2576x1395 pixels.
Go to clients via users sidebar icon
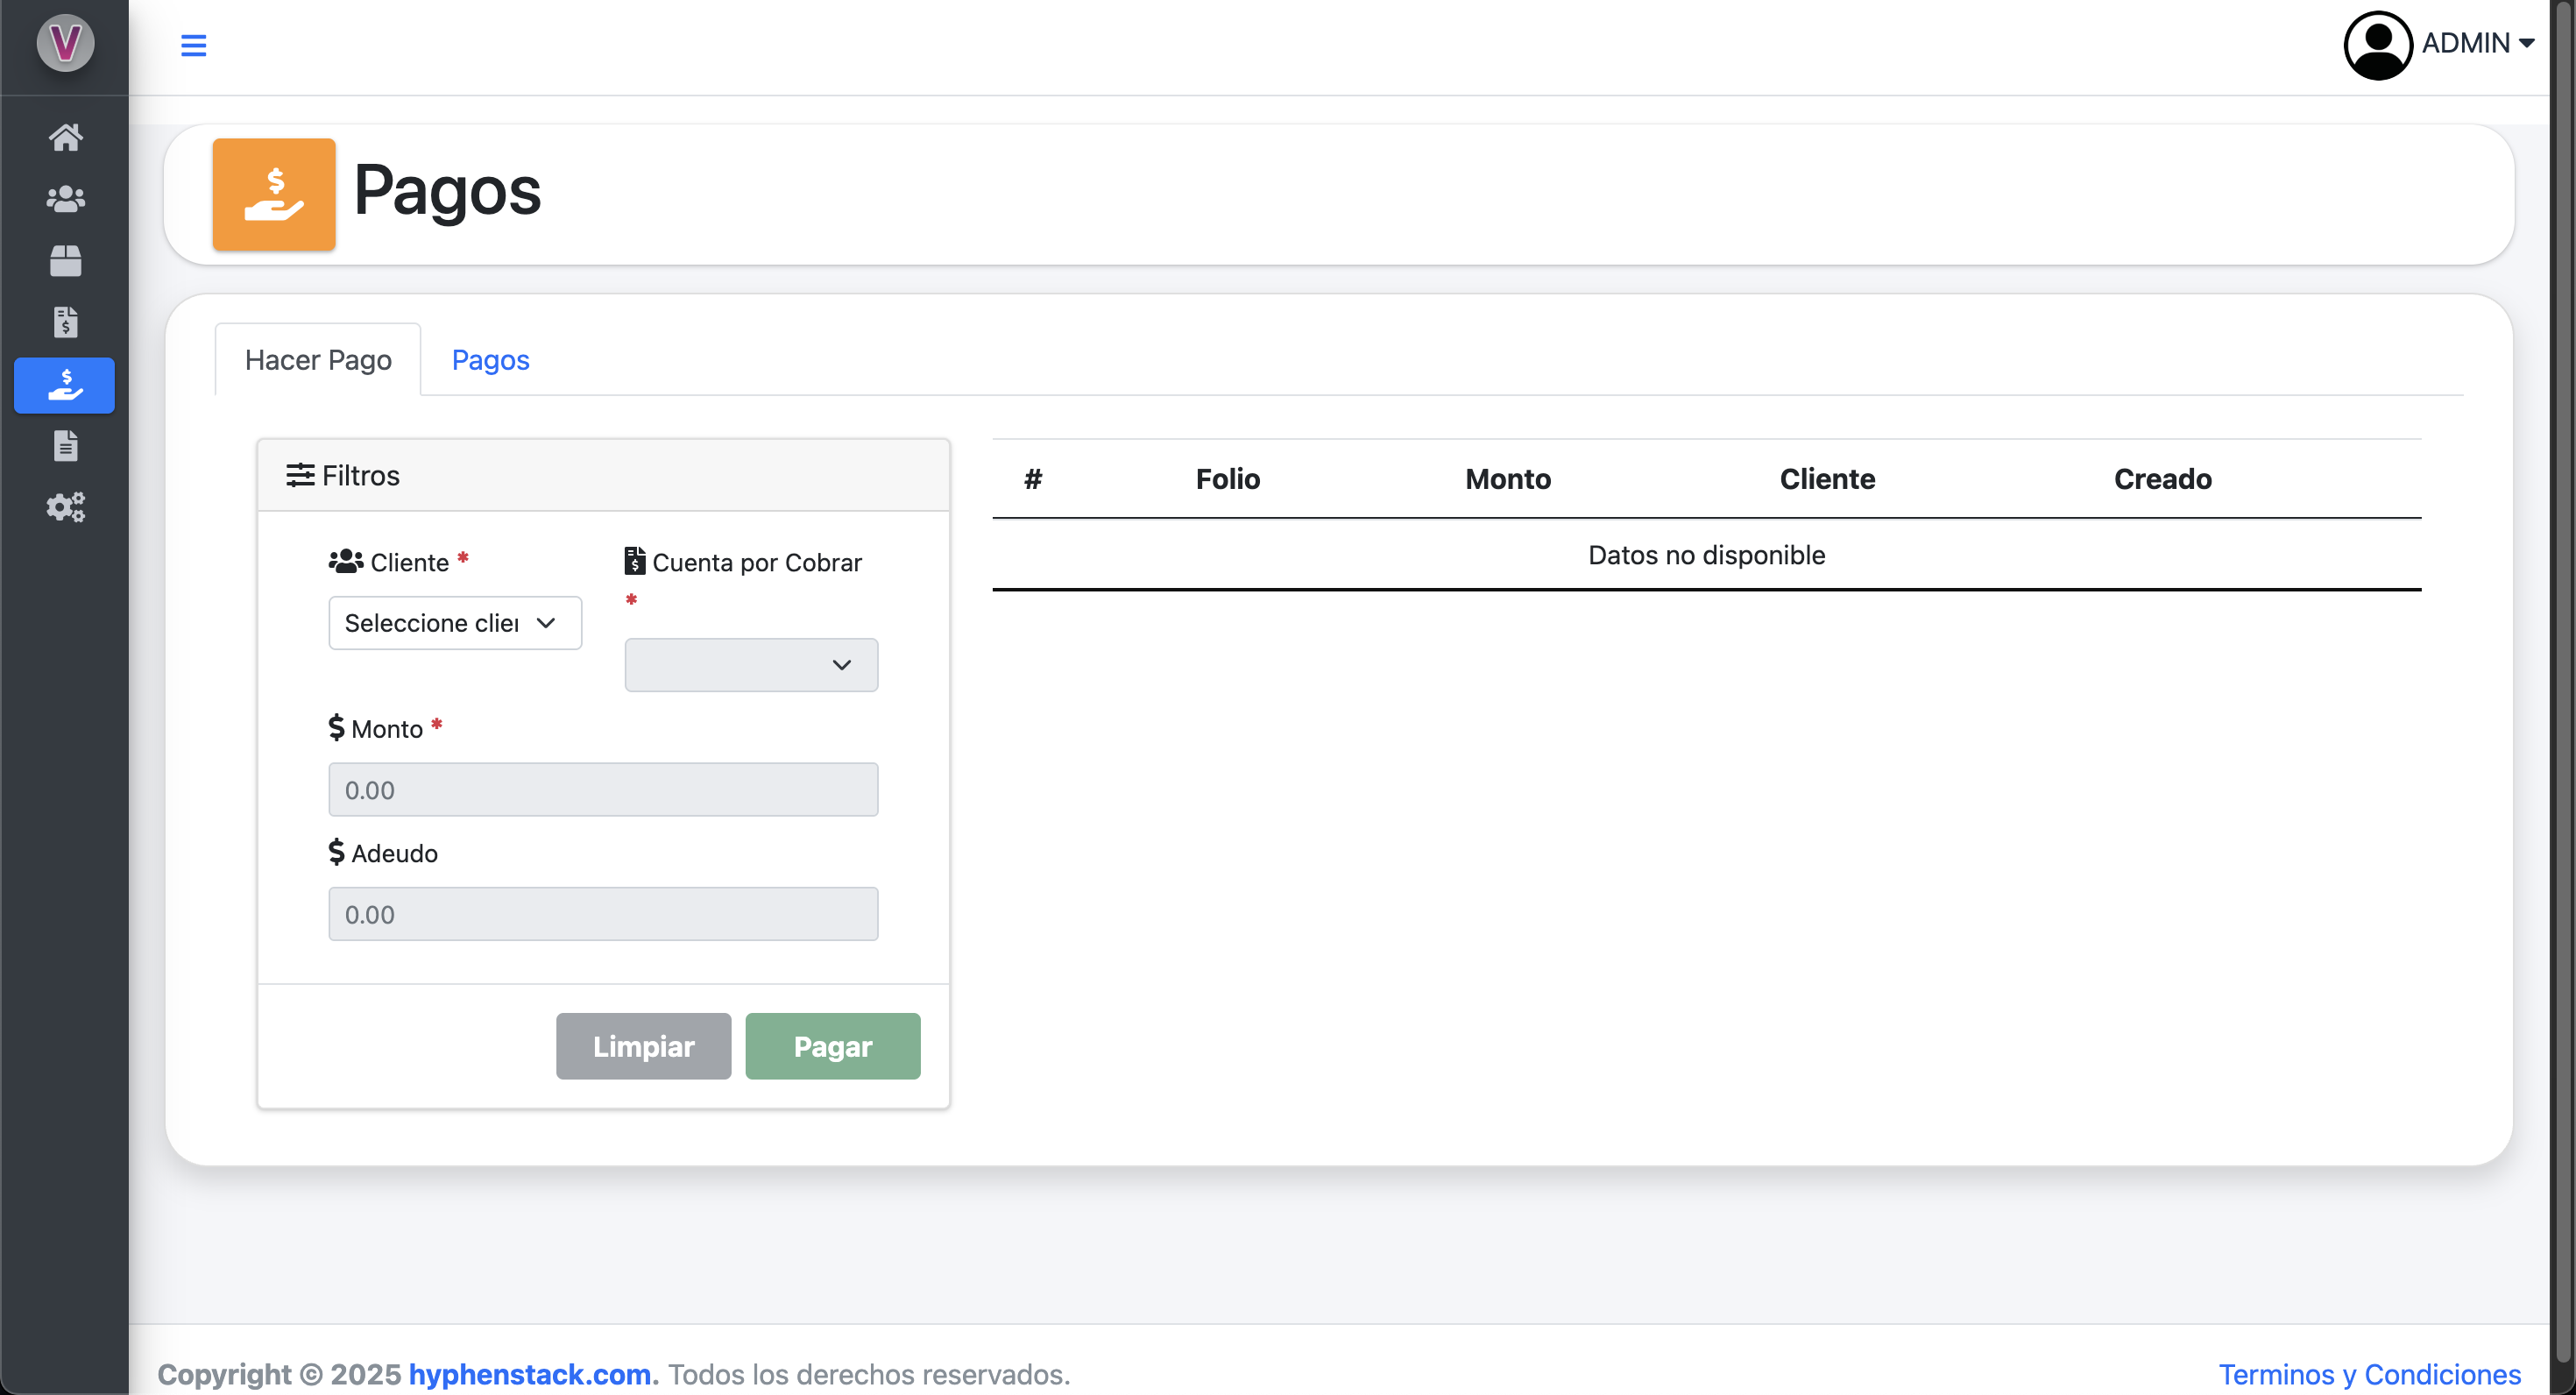65,199
